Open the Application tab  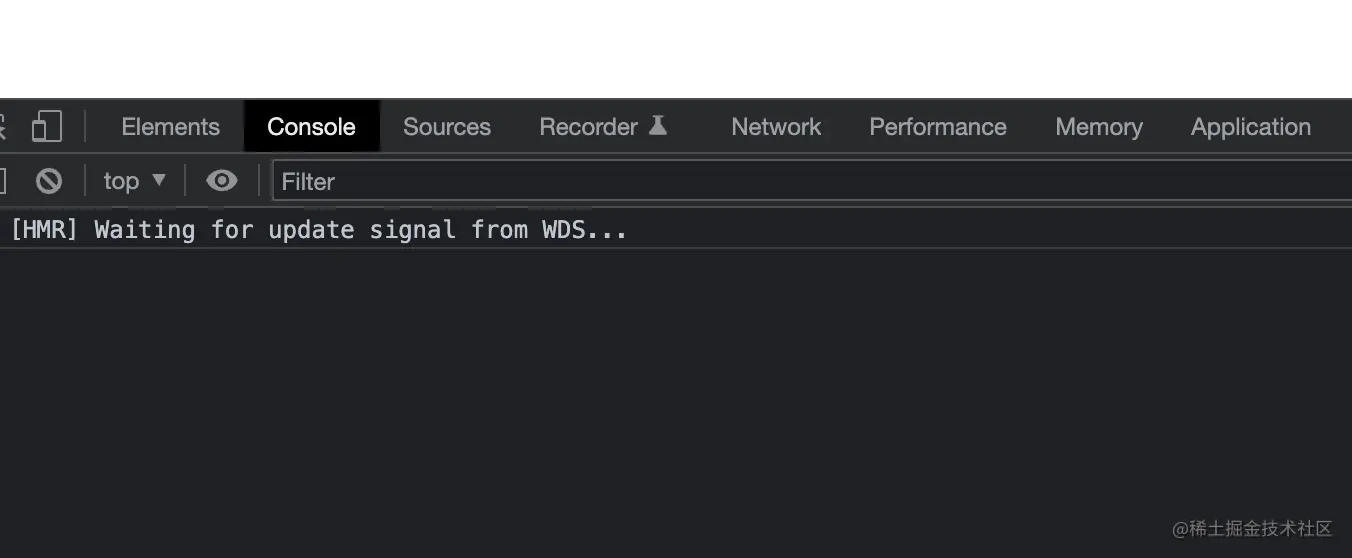[1250, 127]
